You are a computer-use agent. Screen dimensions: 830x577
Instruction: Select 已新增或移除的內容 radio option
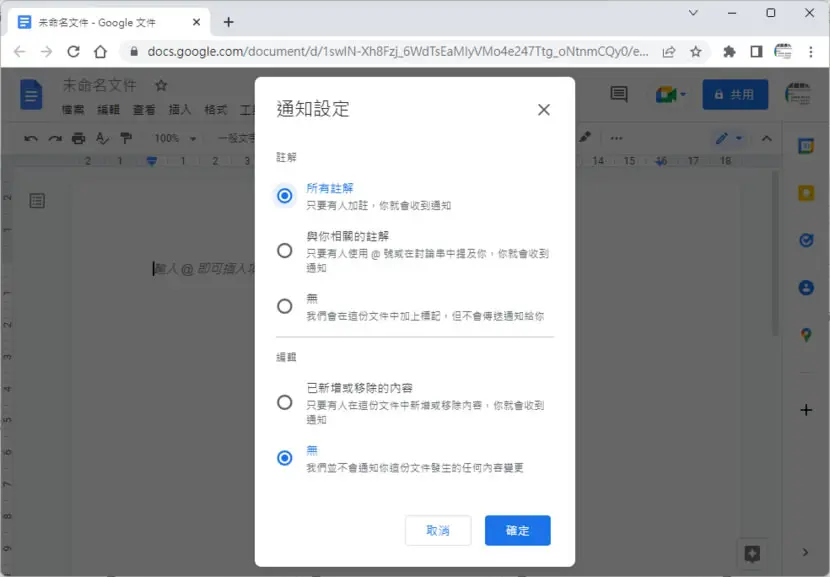(285, 402)
